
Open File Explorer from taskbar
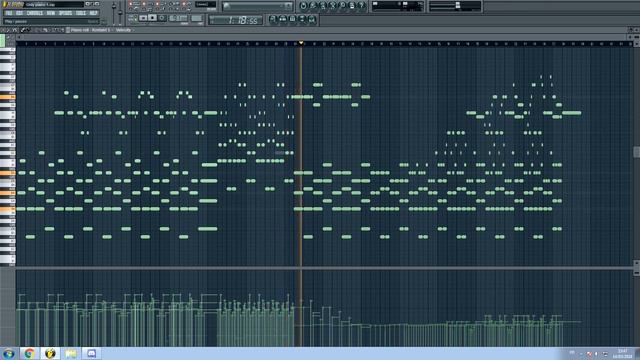[71, 353]
